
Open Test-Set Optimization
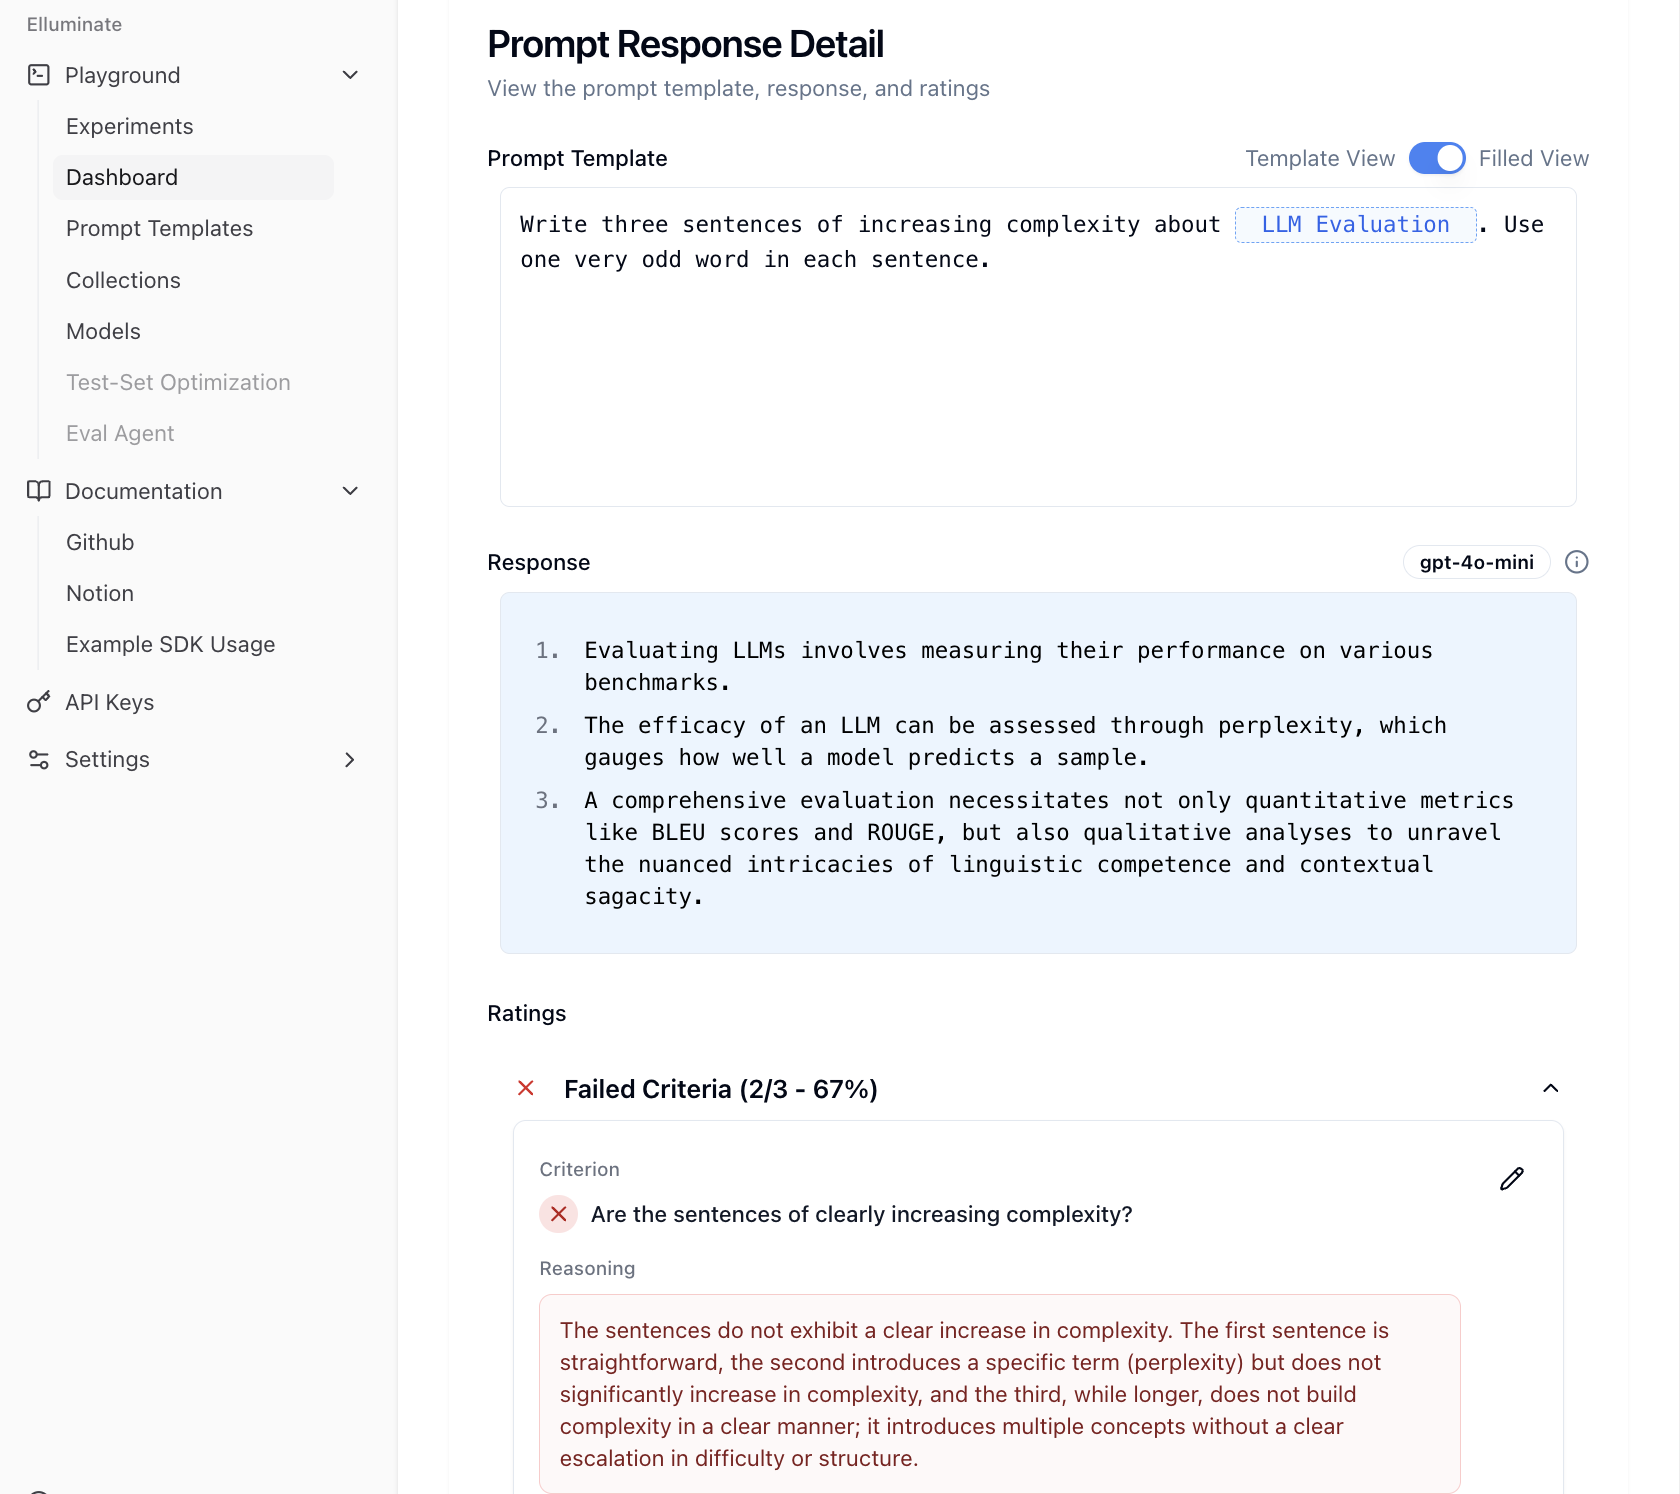[178, 382]
